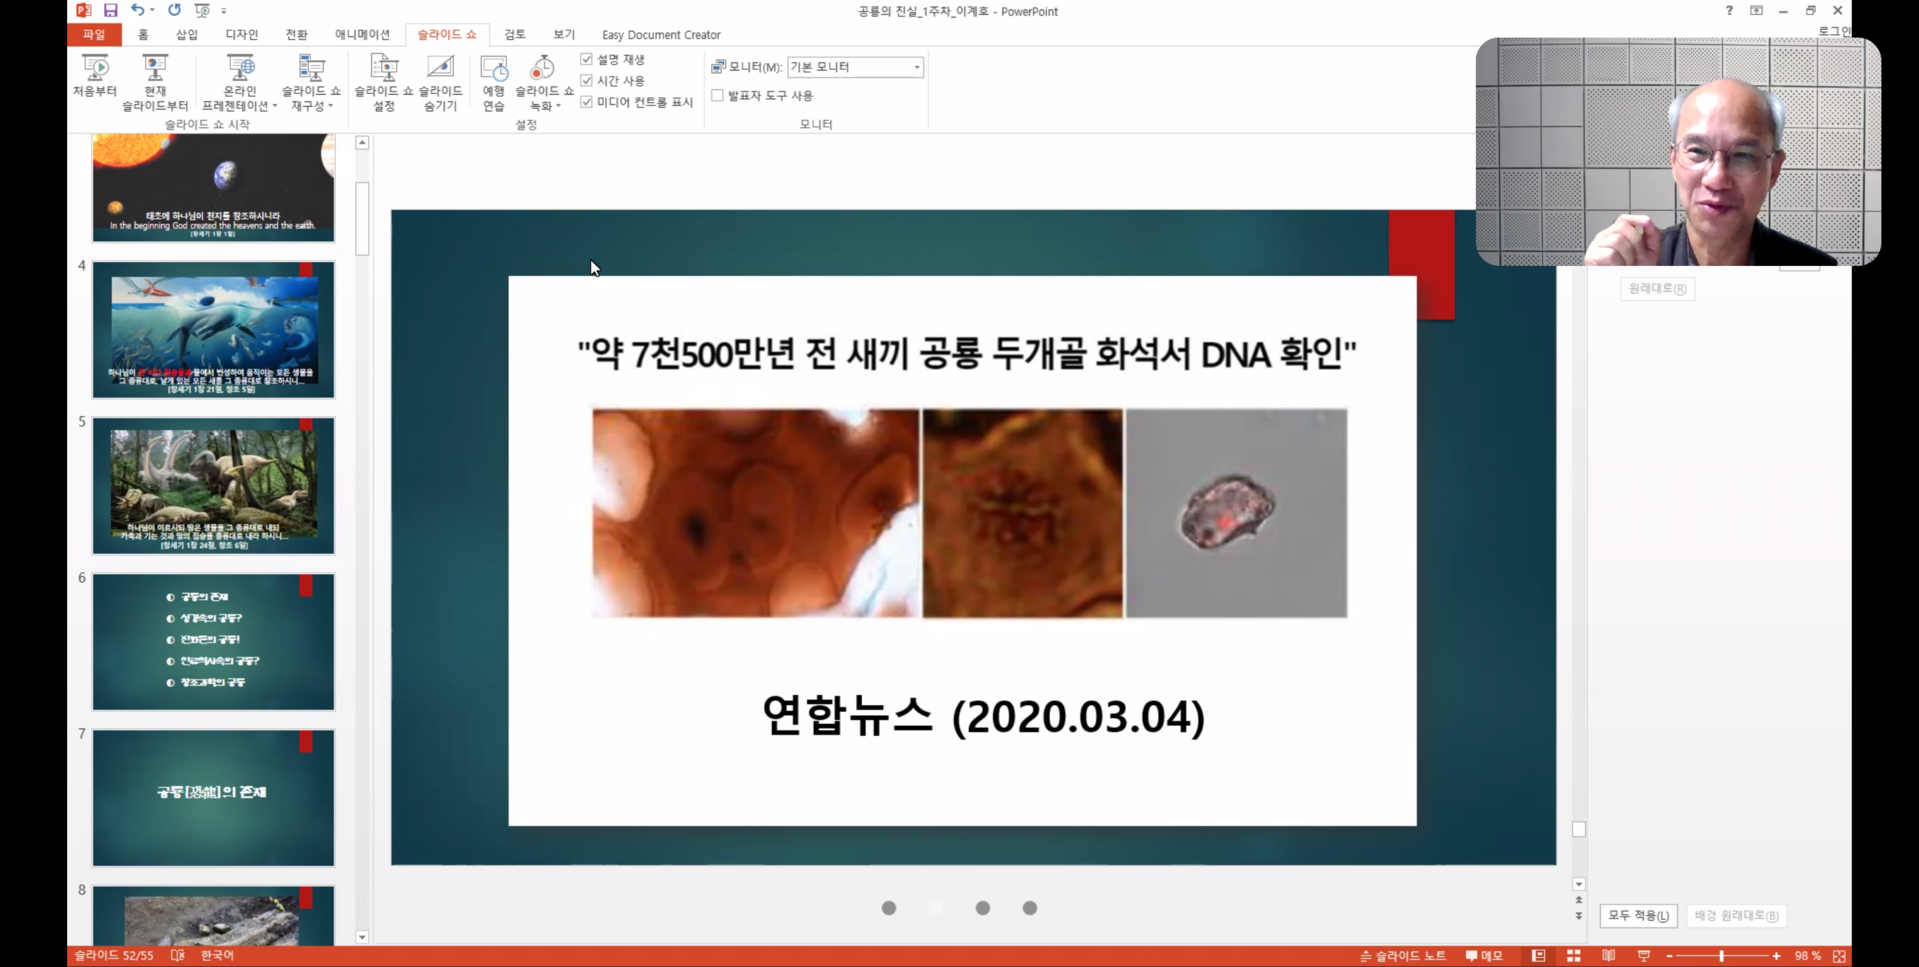Image resolution: width=1919 pixels, height=967 pixels.
Task: Toggle show media controls (미디어 컨트롤 표시) checkbox
Action: click(x=587, y=102)
